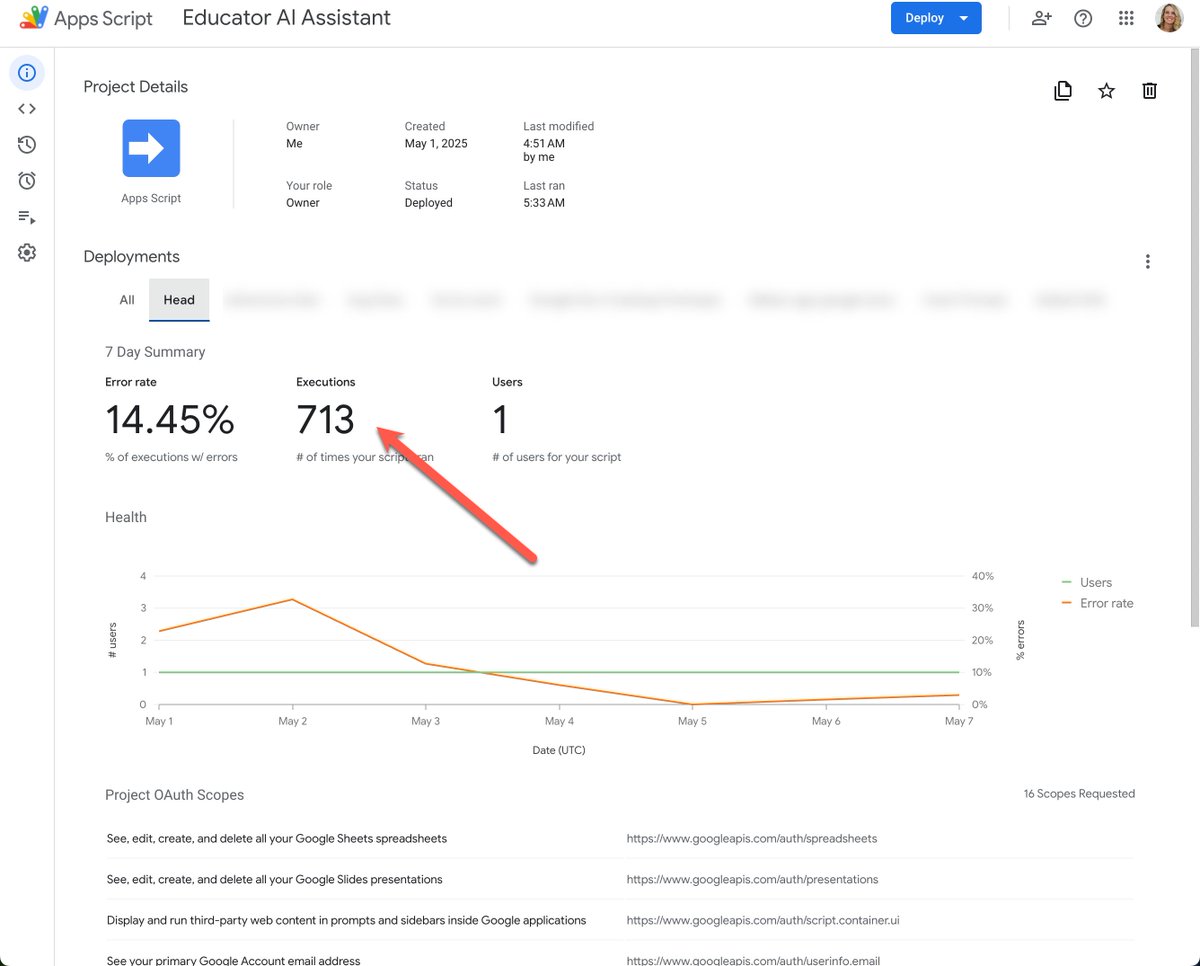The image size is (1200, 966).
Task: Open Apps Script help
Action: tap(1083, 18)
